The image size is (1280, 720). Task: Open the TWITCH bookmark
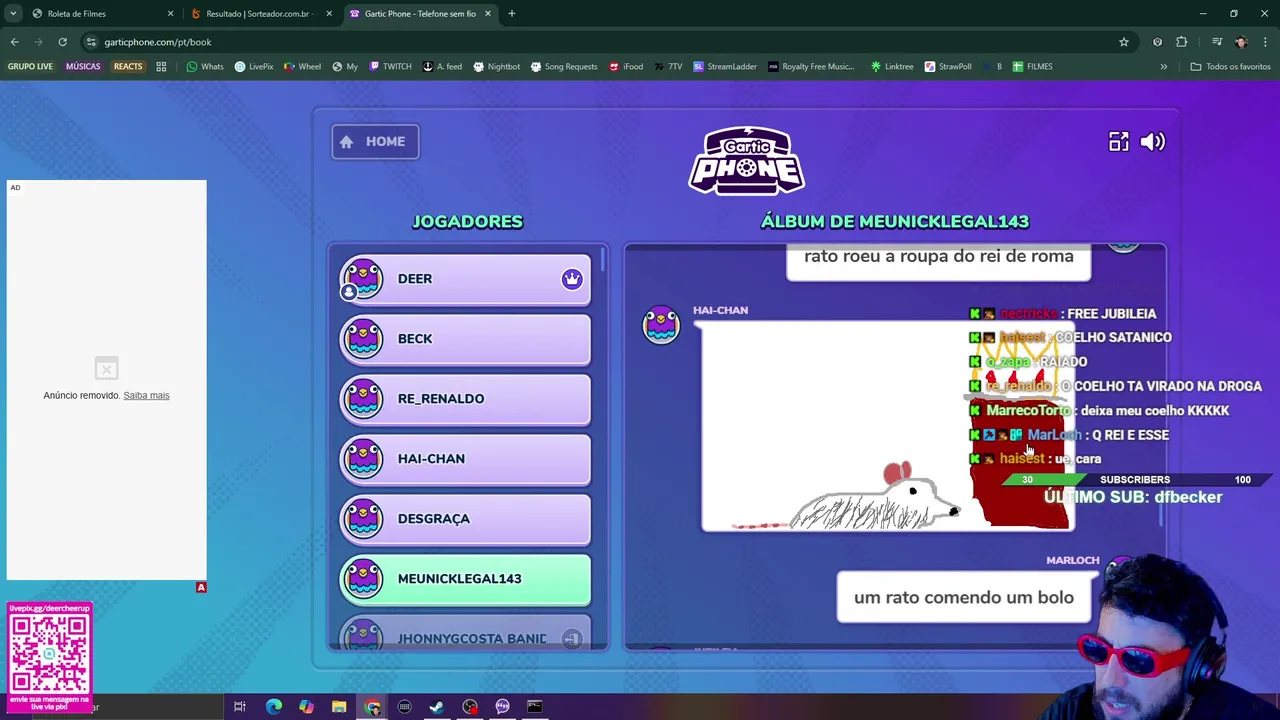[x=390, y=67]
